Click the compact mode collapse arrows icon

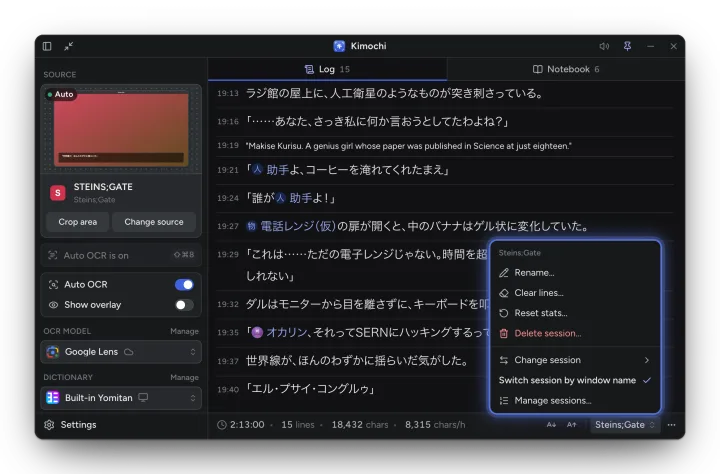coord(69,46)
